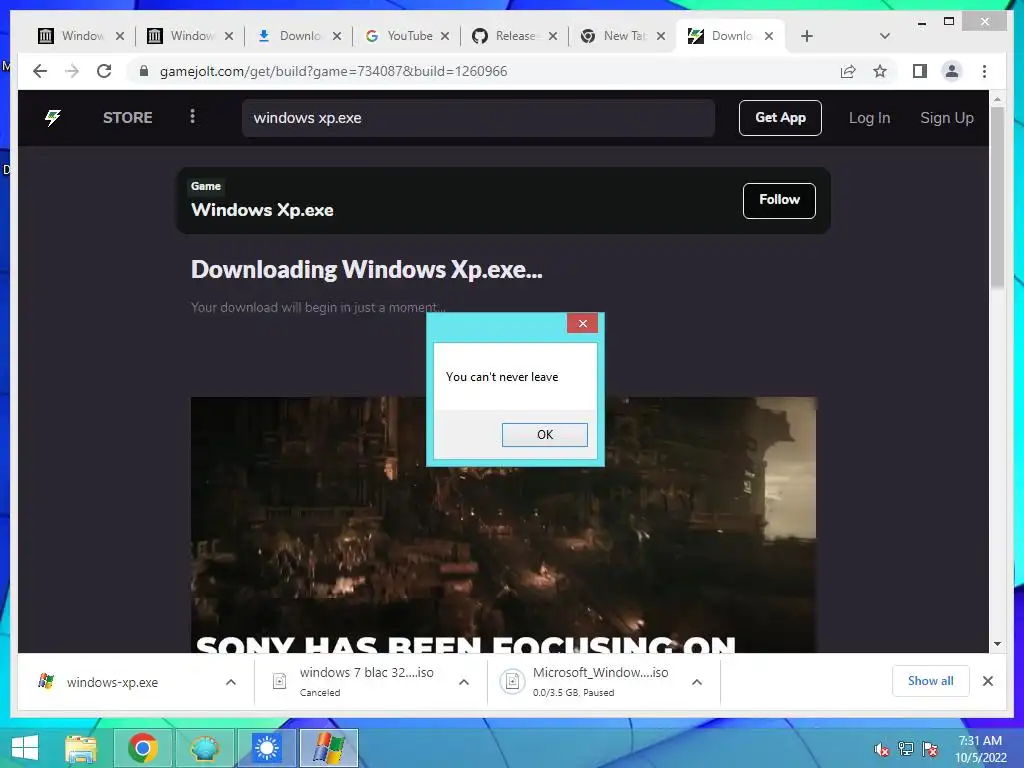This screenshot has height=768, width=1024.
Task: Close the downloads bar
Action: tap(987, 681)
